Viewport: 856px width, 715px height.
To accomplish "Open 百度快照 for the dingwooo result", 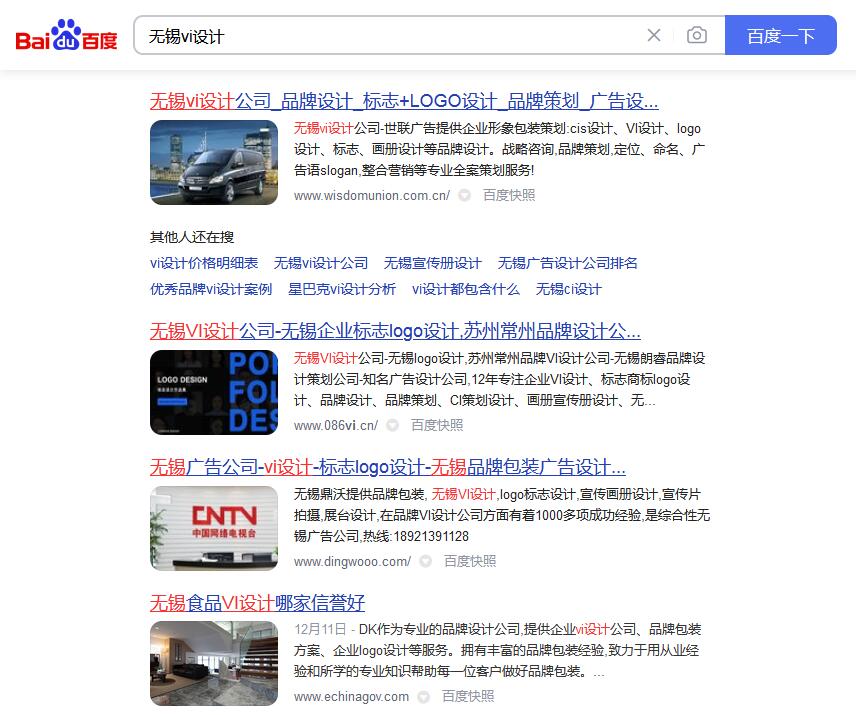I will pyautogui.click(x=470, y=561).
